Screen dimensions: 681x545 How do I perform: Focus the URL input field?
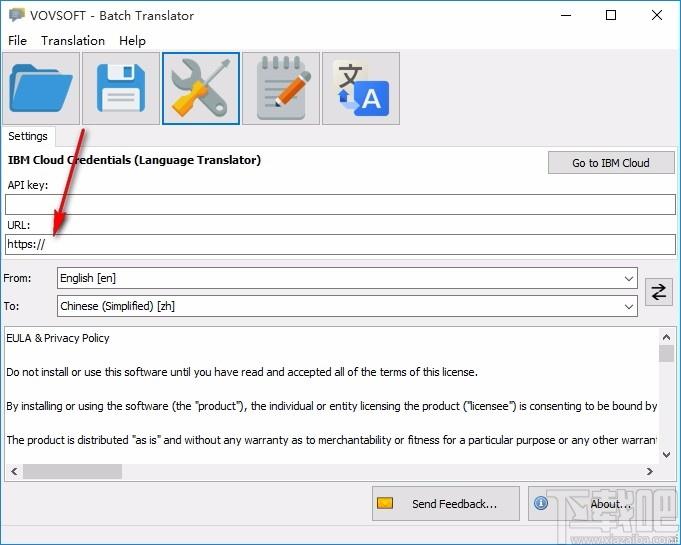click(x=340, y=244)
